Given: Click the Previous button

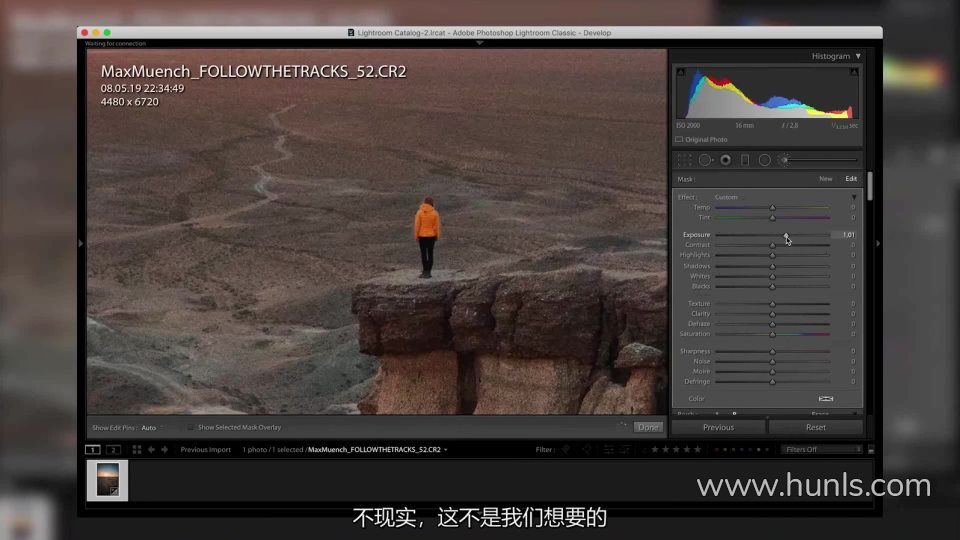Looking at the screenshot, I should point(719,427).
